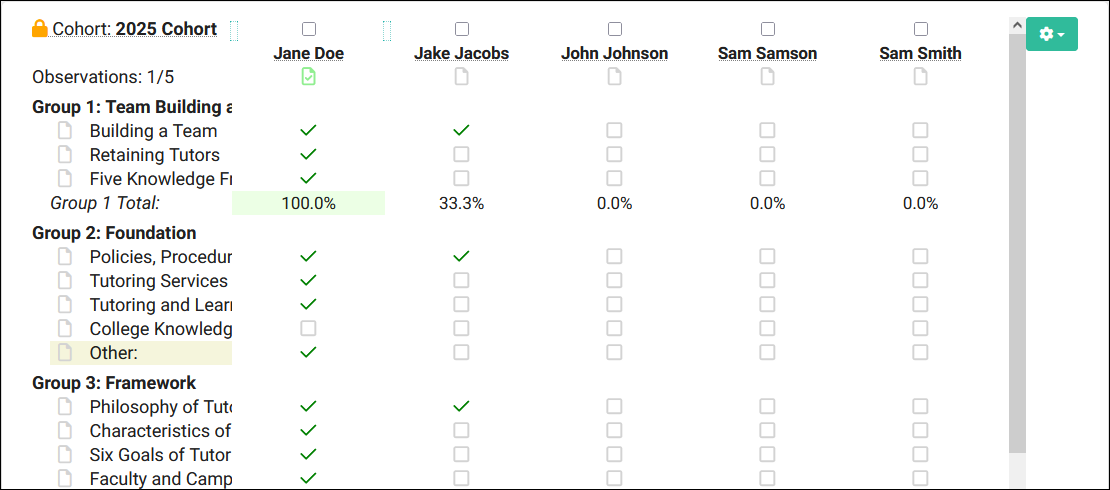This screenshot has width=1110, height=490.
Task: Select the Other: row label
Action: [113, 353]
